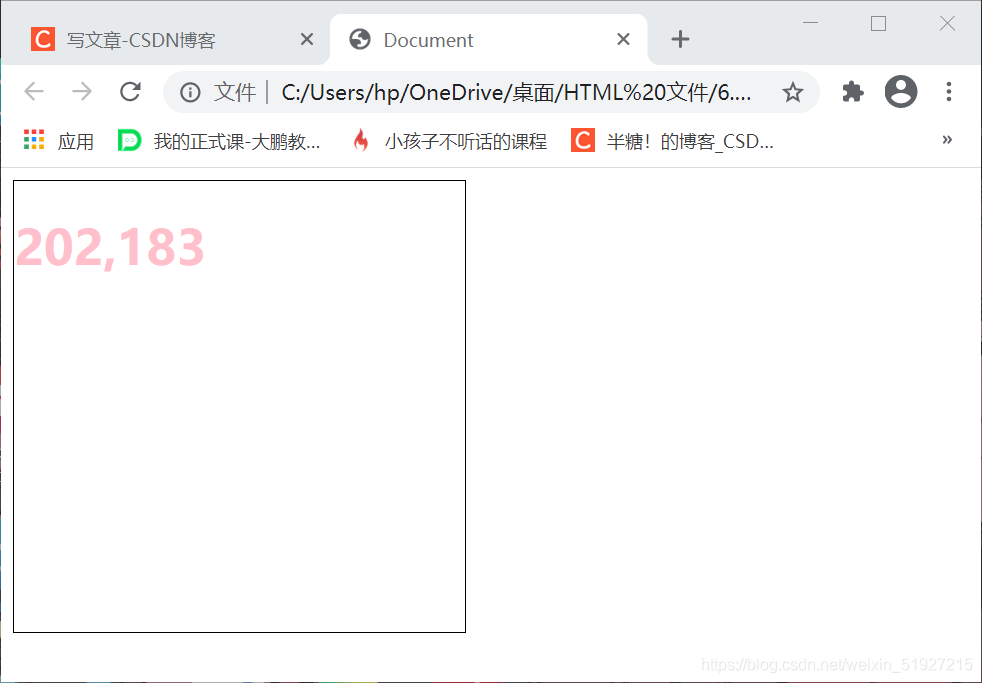982x683 pixels.
Task: Open the site information file icon
Action: pos(190,92)
